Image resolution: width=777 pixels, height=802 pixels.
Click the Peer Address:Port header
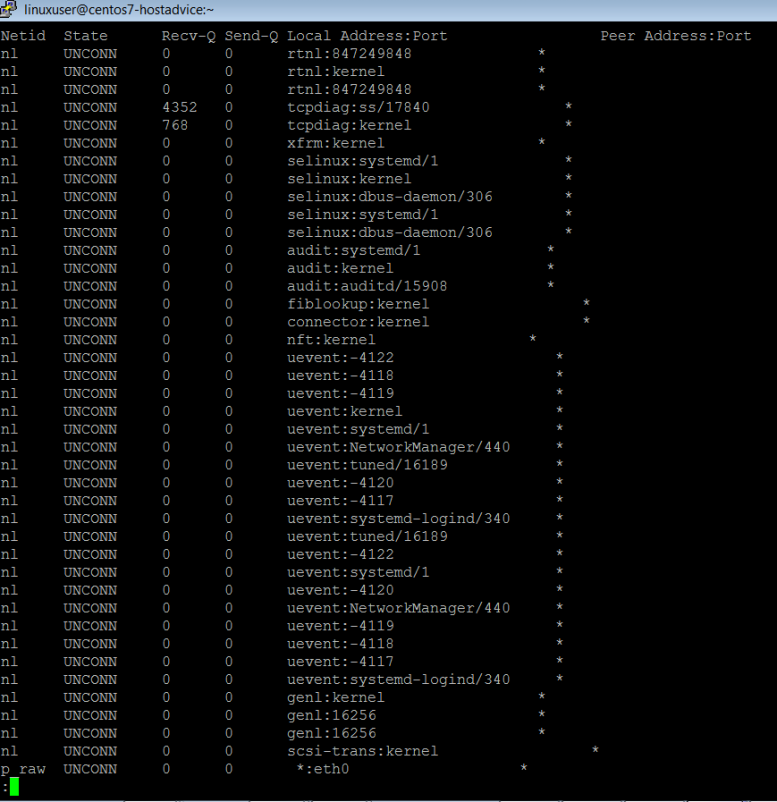tap(676, 36)
